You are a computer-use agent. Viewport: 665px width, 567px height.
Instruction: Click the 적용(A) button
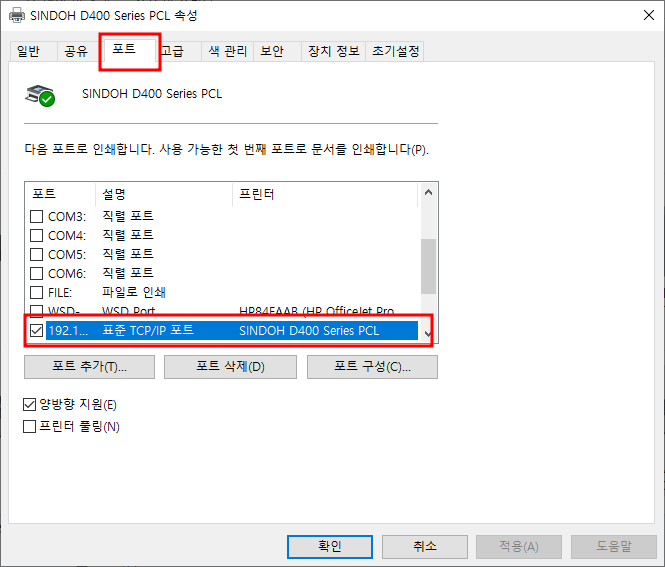519,547
